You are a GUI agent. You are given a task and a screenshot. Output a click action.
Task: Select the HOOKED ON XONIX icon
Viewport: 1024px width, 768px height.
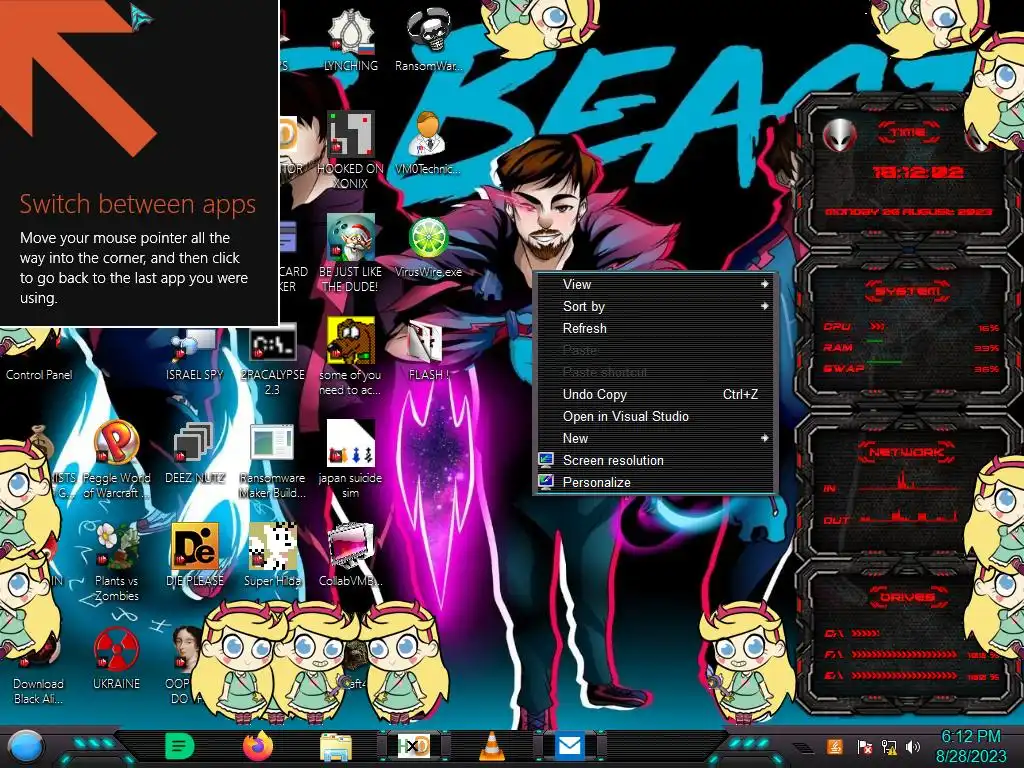351,150
